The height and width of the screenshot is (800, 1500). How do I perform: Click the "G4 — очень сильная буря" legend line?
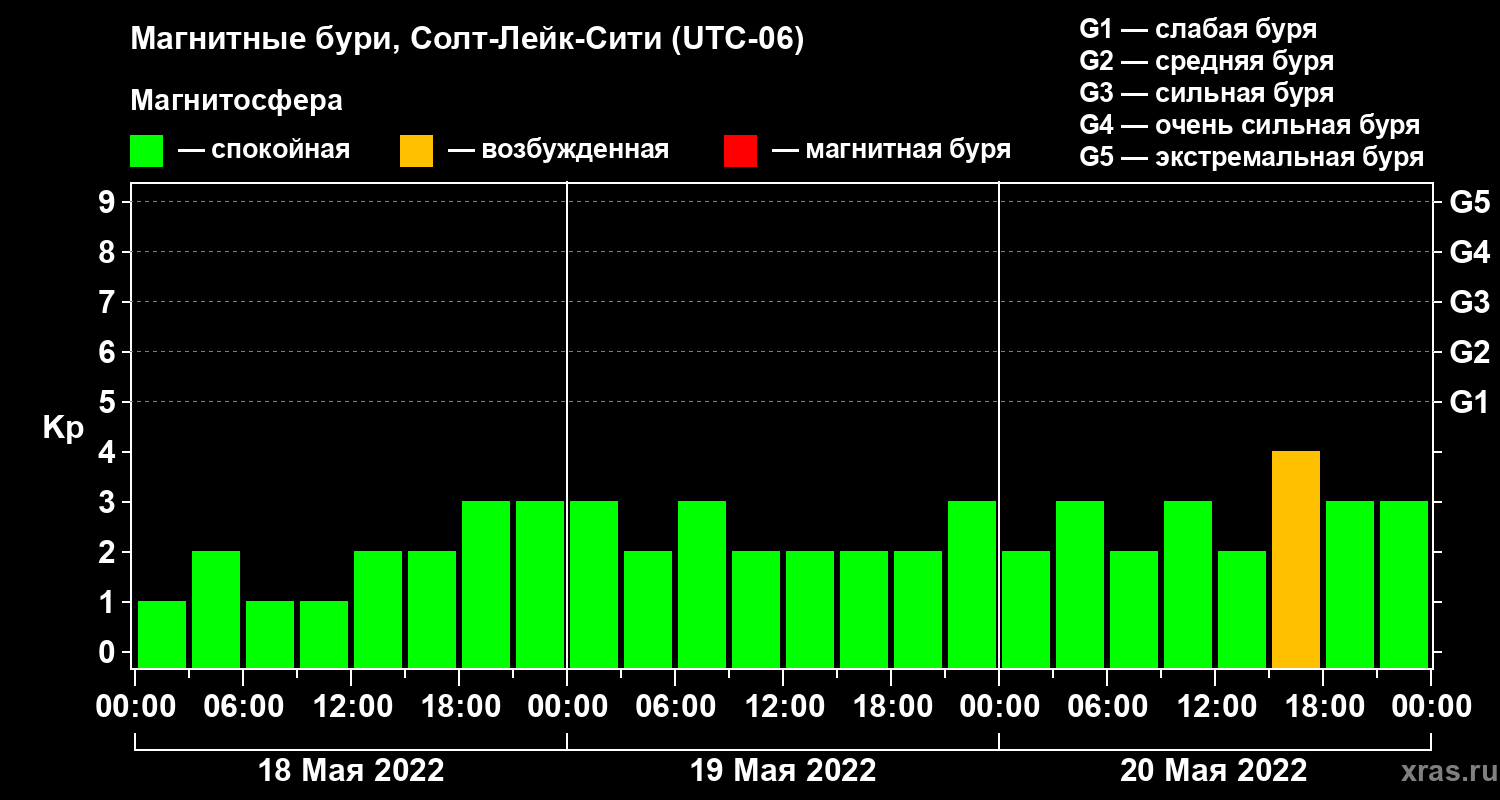coord(1249,125)
